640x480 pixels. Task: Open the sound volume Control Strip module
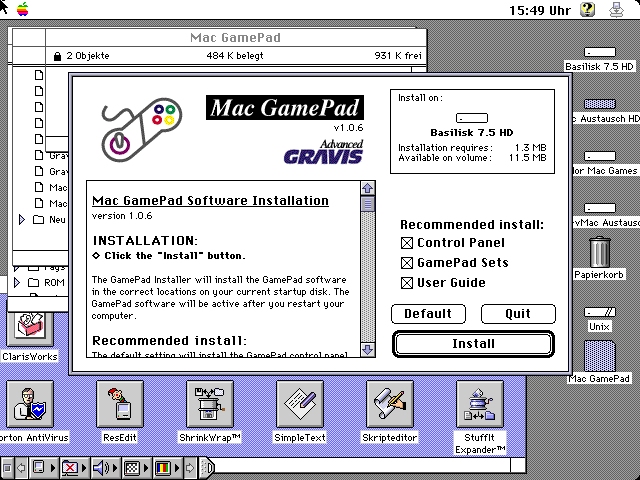point(105,468)
